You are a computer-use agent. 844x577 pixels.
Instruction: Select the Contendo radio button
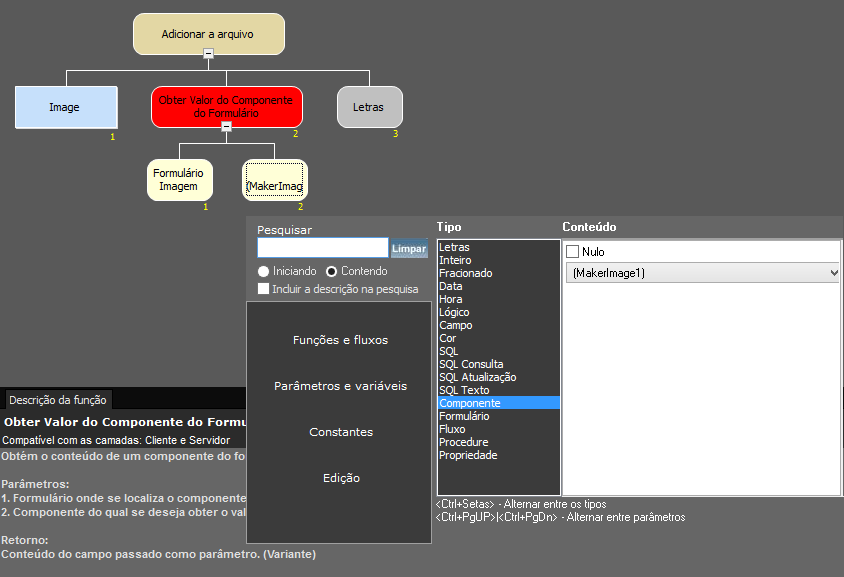pos(332,271)
